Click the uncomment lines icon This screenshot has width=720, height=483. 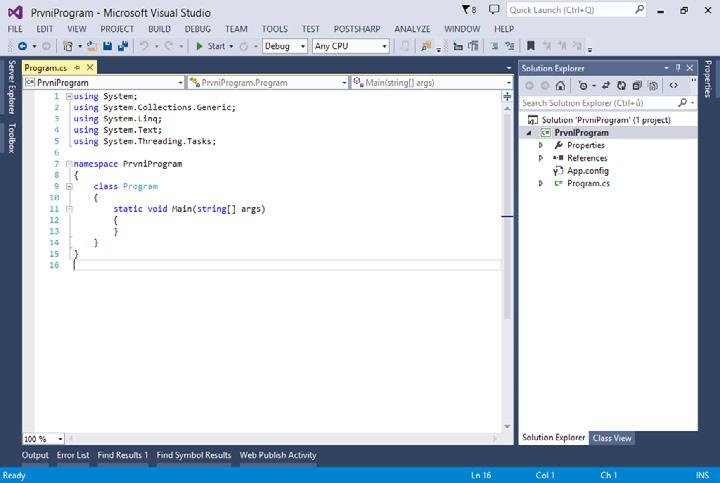510,46
